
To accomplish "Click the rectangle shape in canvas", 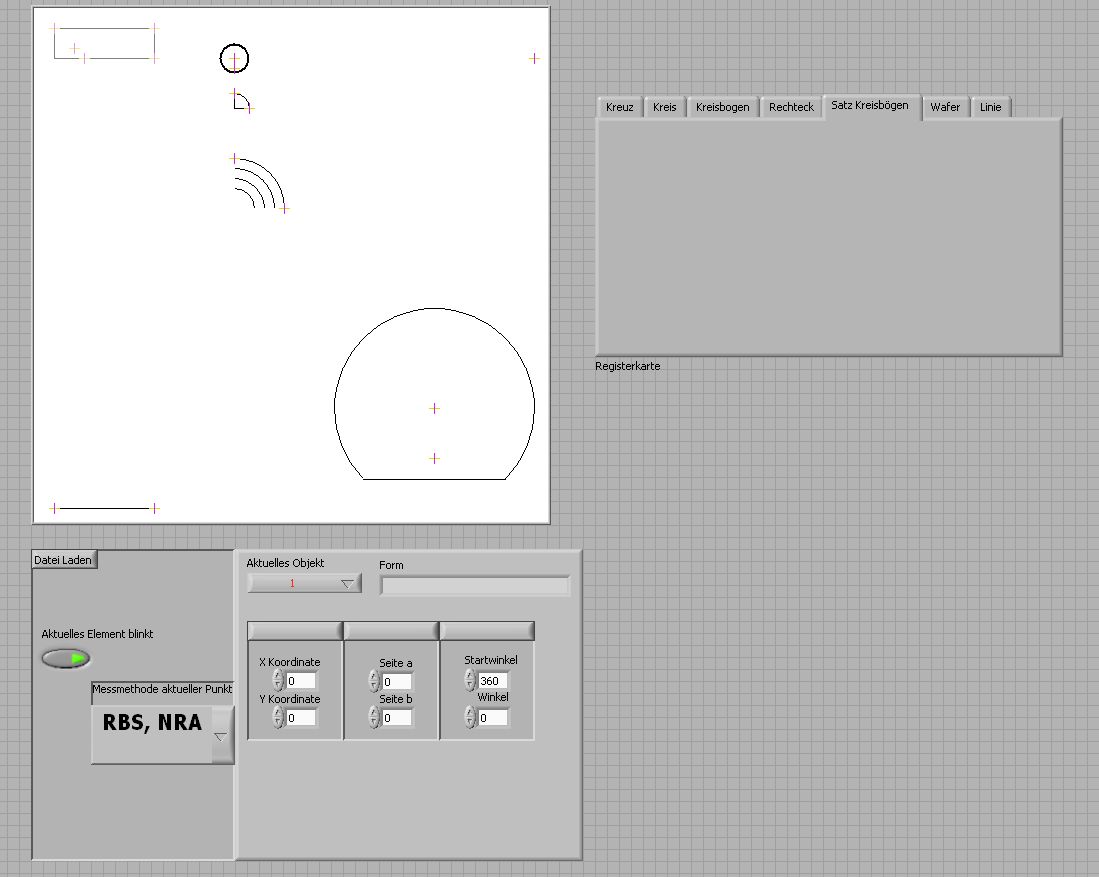I will [104, 43].
